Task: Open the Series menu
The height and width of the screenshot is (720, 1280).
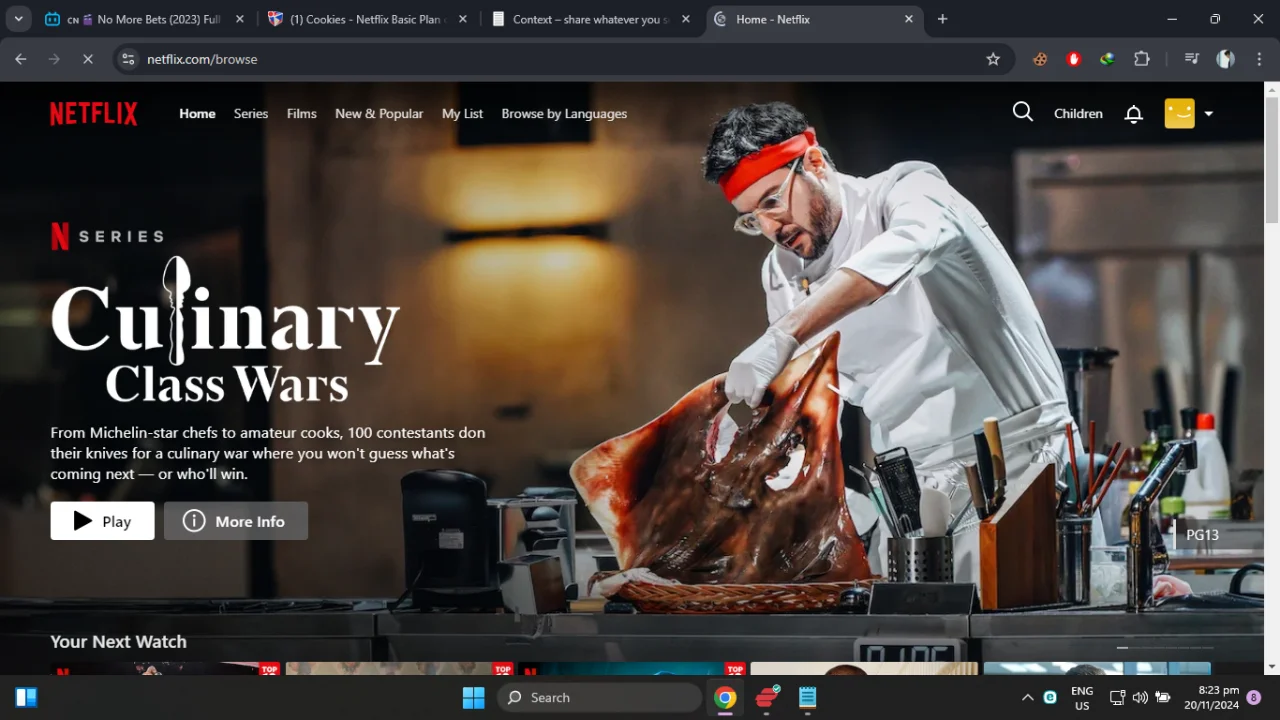Action: click(x=251, y=114)
